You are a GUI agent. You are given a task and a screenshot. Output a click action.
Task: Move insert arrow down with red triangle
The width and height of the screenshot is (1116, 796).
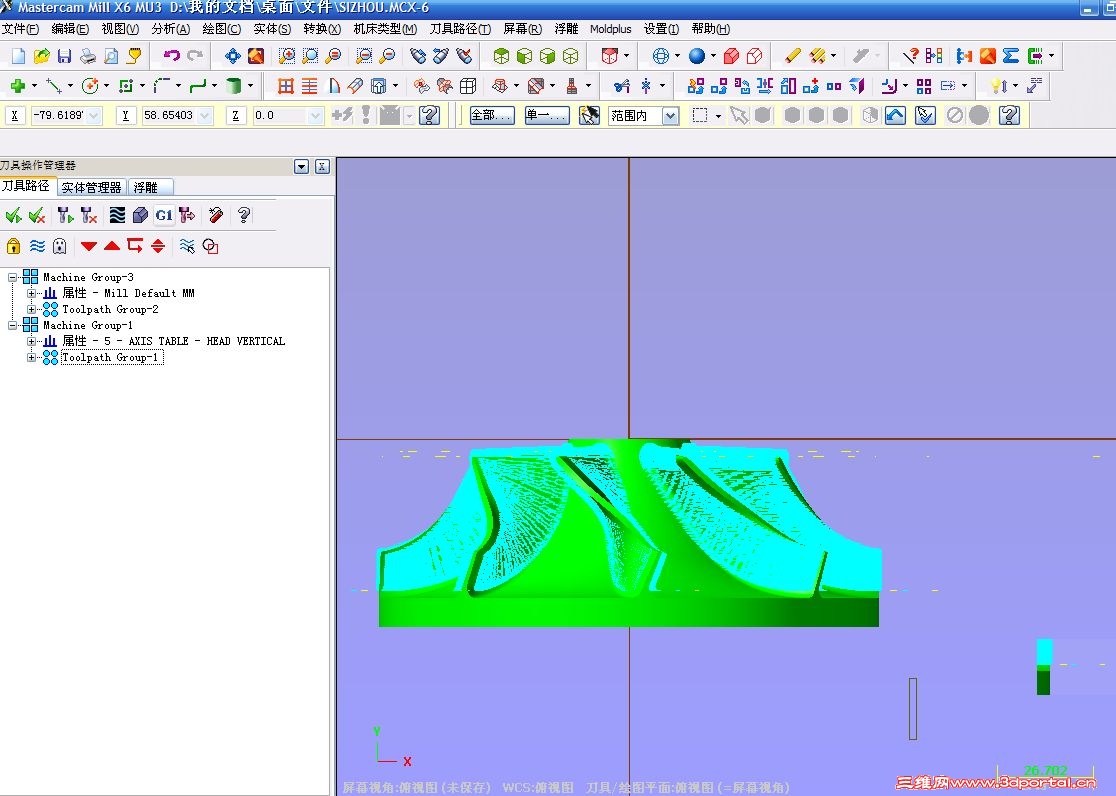tap(89, 246)
